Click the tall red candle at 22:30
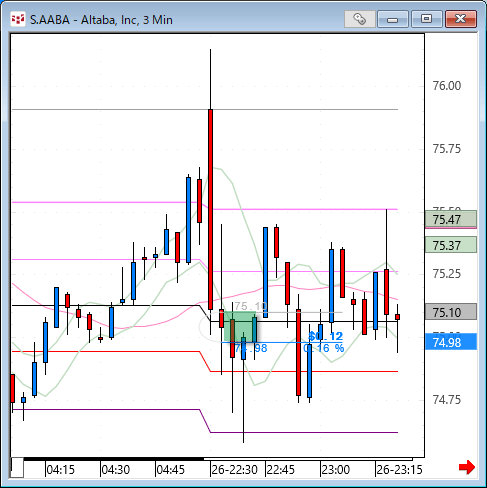This screenshot has width=487, height=488. [x=210, y=209]
